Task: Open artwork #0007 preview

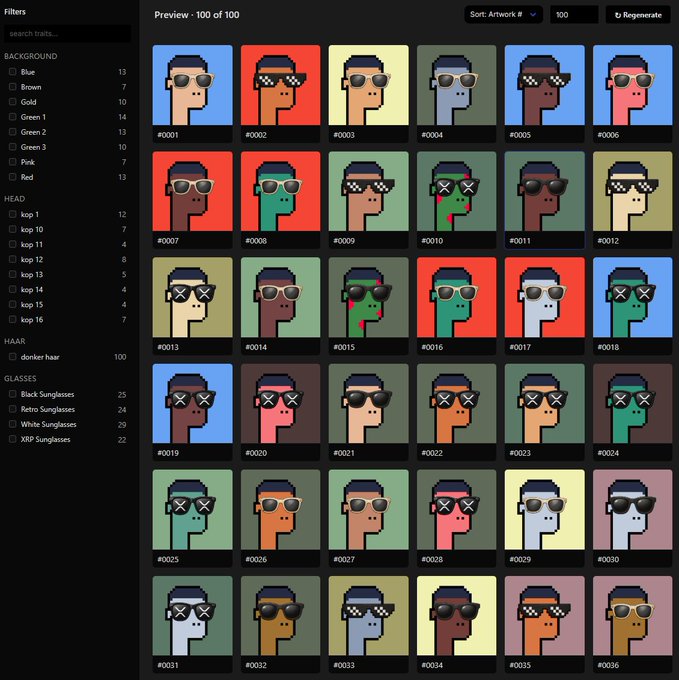Action: click(x=193, y=191)
